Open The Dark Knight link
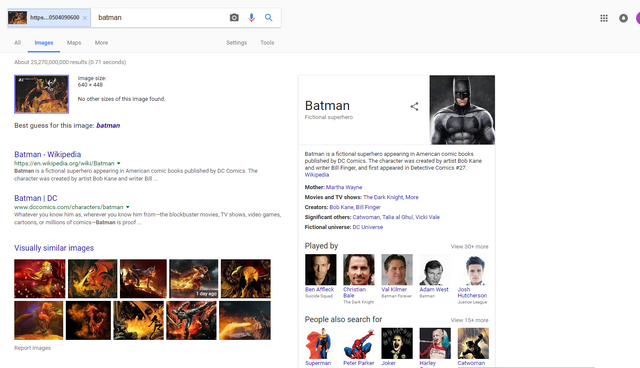This screenshot has width=640, height=368. tap(383, 197)
